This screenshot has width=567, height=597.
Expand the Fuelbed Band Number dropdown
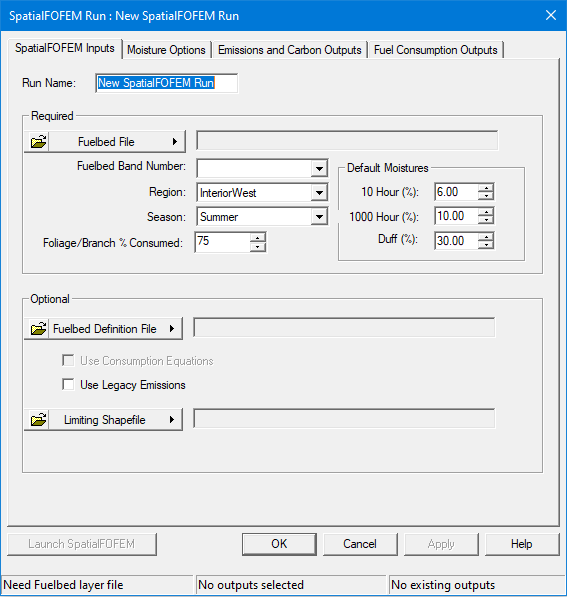[319, 168]
